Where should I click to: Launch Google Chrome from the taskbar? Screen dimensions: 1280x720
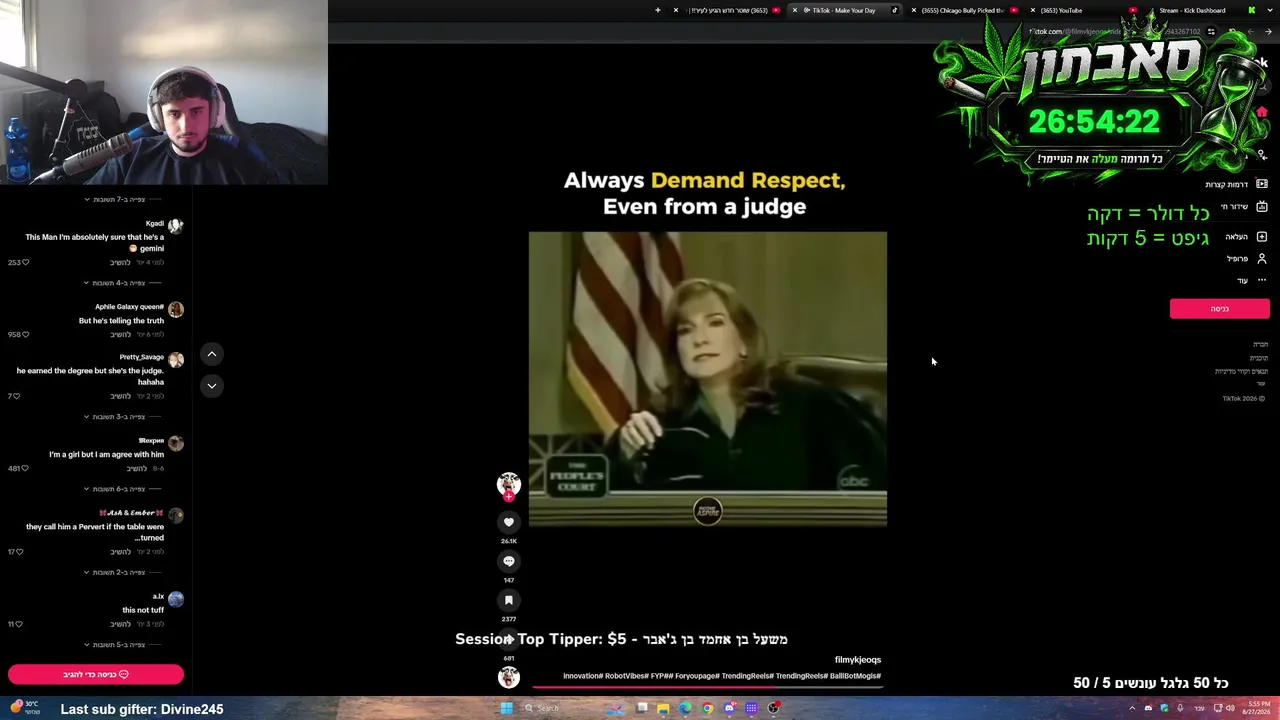pos(707,708)
